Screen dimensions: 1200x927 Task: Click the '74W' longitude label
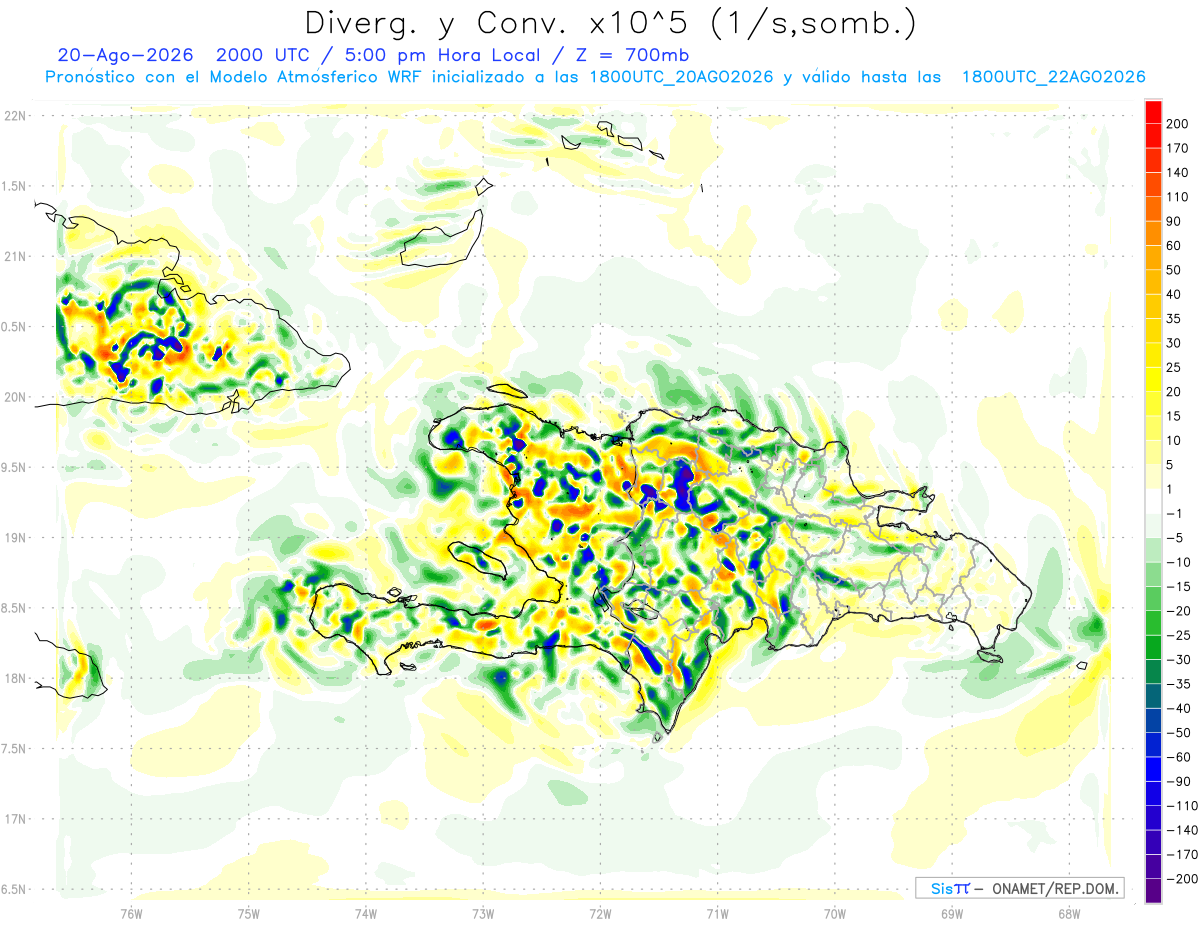click(x=365, y=913)
